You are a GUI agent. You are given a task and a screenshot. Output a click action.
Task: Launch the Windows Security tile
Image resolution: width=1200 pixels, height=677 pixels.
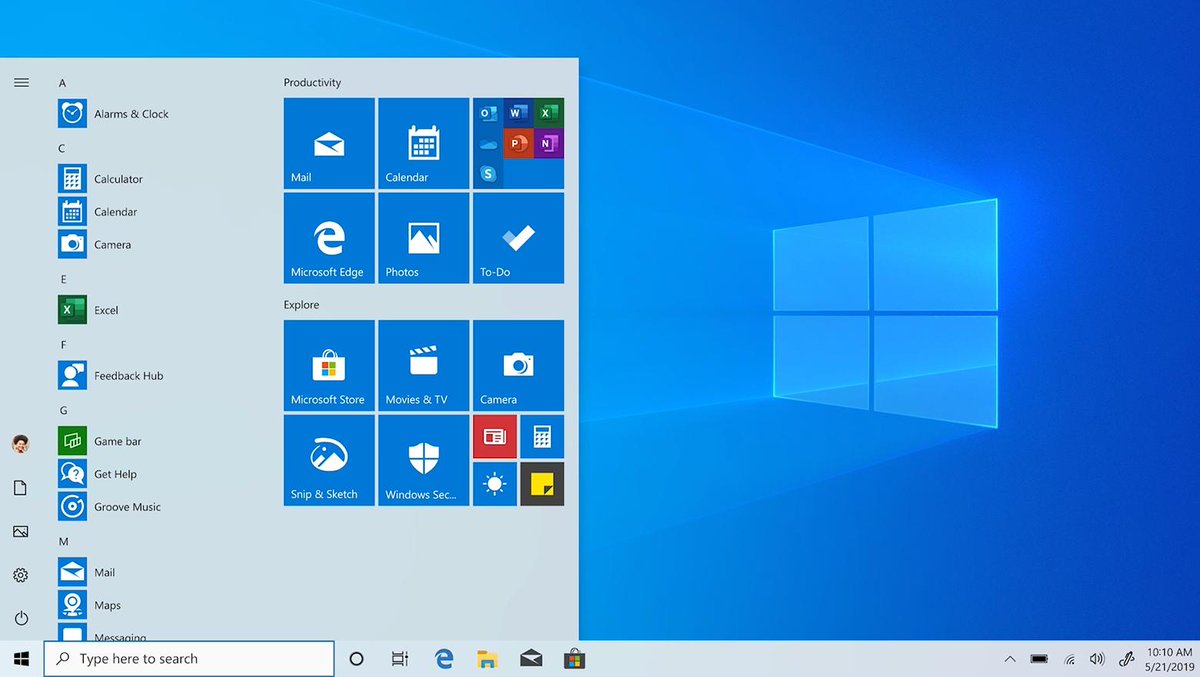422,460
